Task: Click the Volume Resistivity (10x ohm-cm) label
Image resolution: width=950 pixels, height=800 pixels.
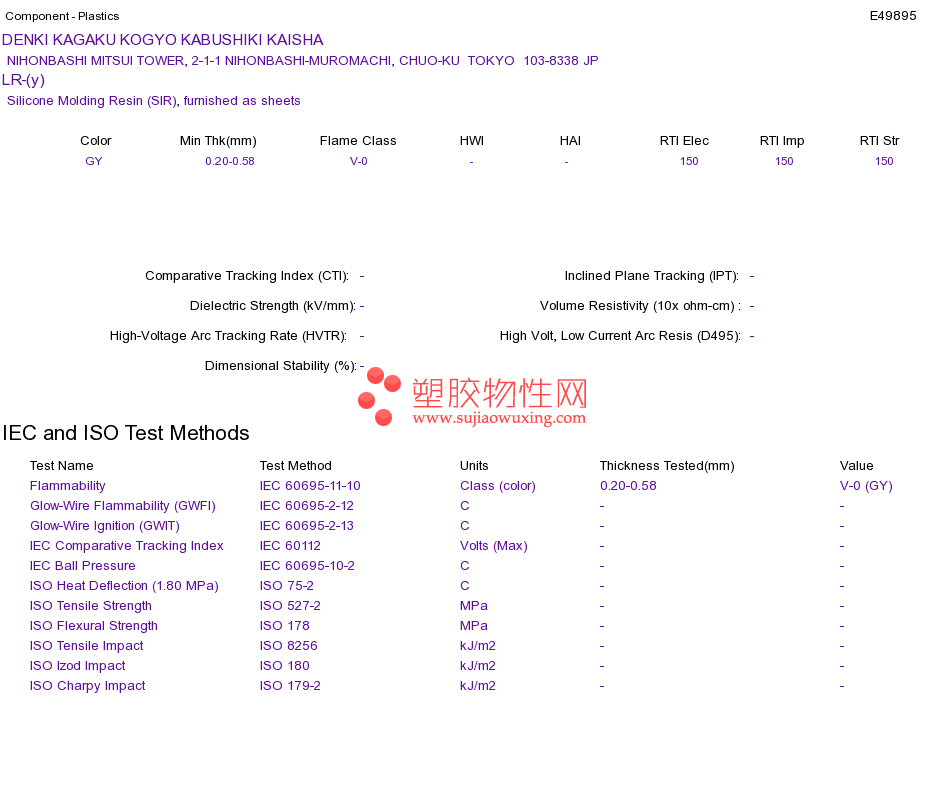Action: 640,305
